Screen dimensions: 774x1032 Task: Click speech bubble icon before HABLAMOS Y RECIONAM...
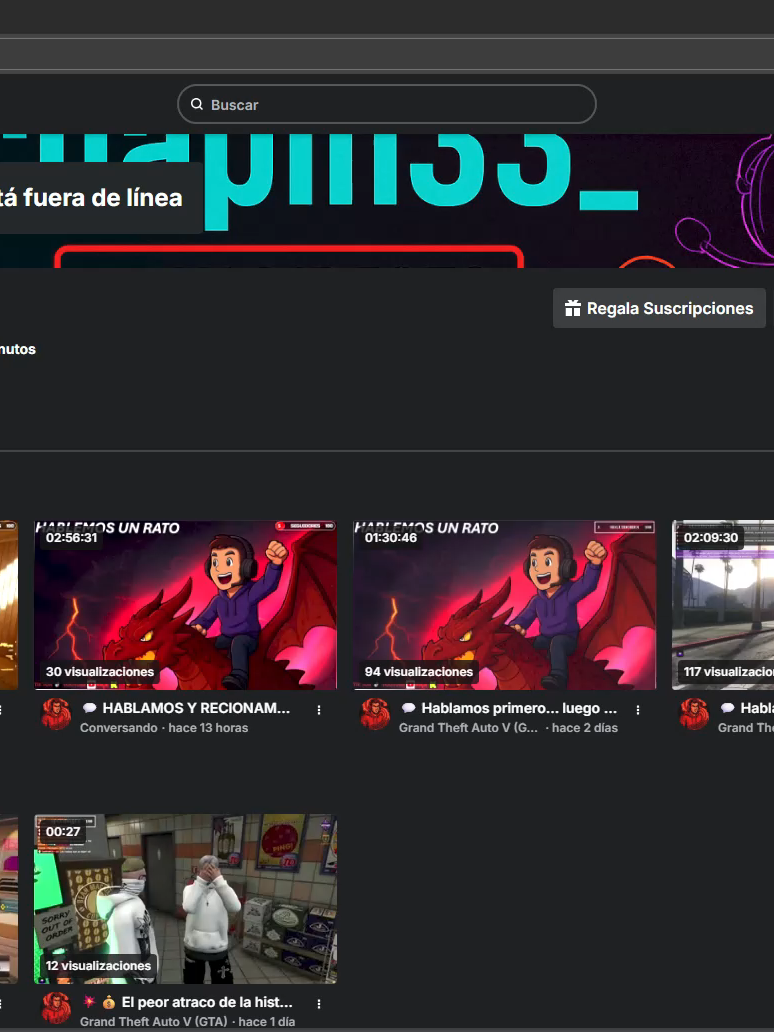[90, 708]
